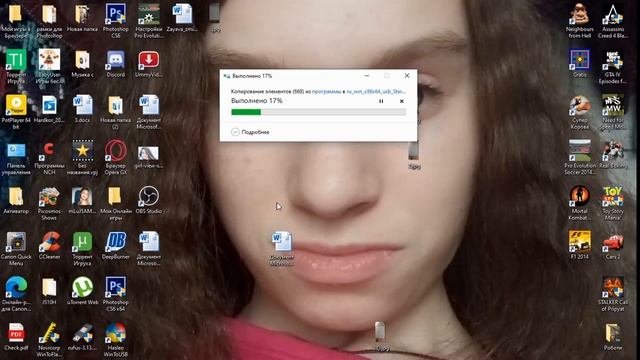Open the Мои Онлайн игры folder

[x=116, y=203]
